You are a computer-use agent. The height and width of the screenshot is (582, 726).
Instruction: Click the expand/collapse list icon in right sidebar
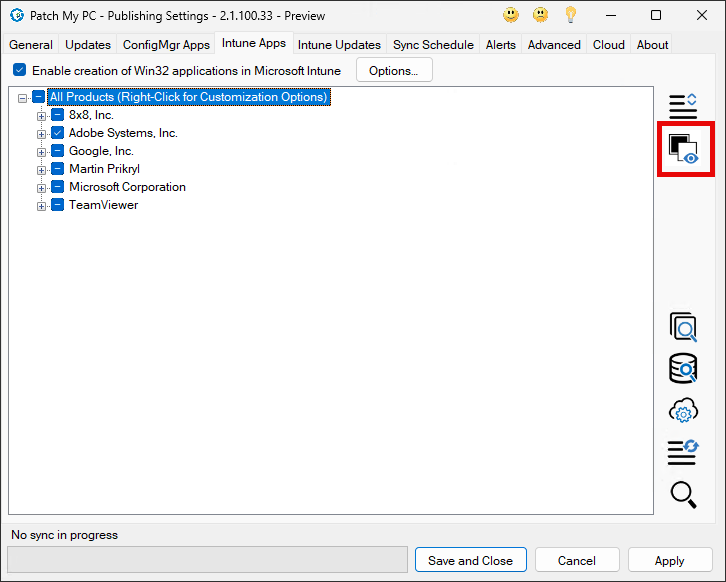(683, 104)
